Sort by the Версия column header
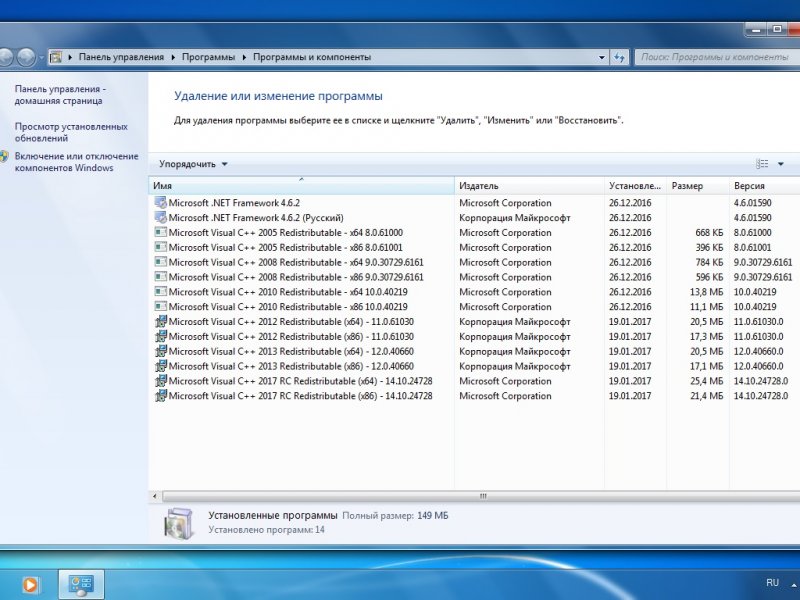 tap(764, 186)
